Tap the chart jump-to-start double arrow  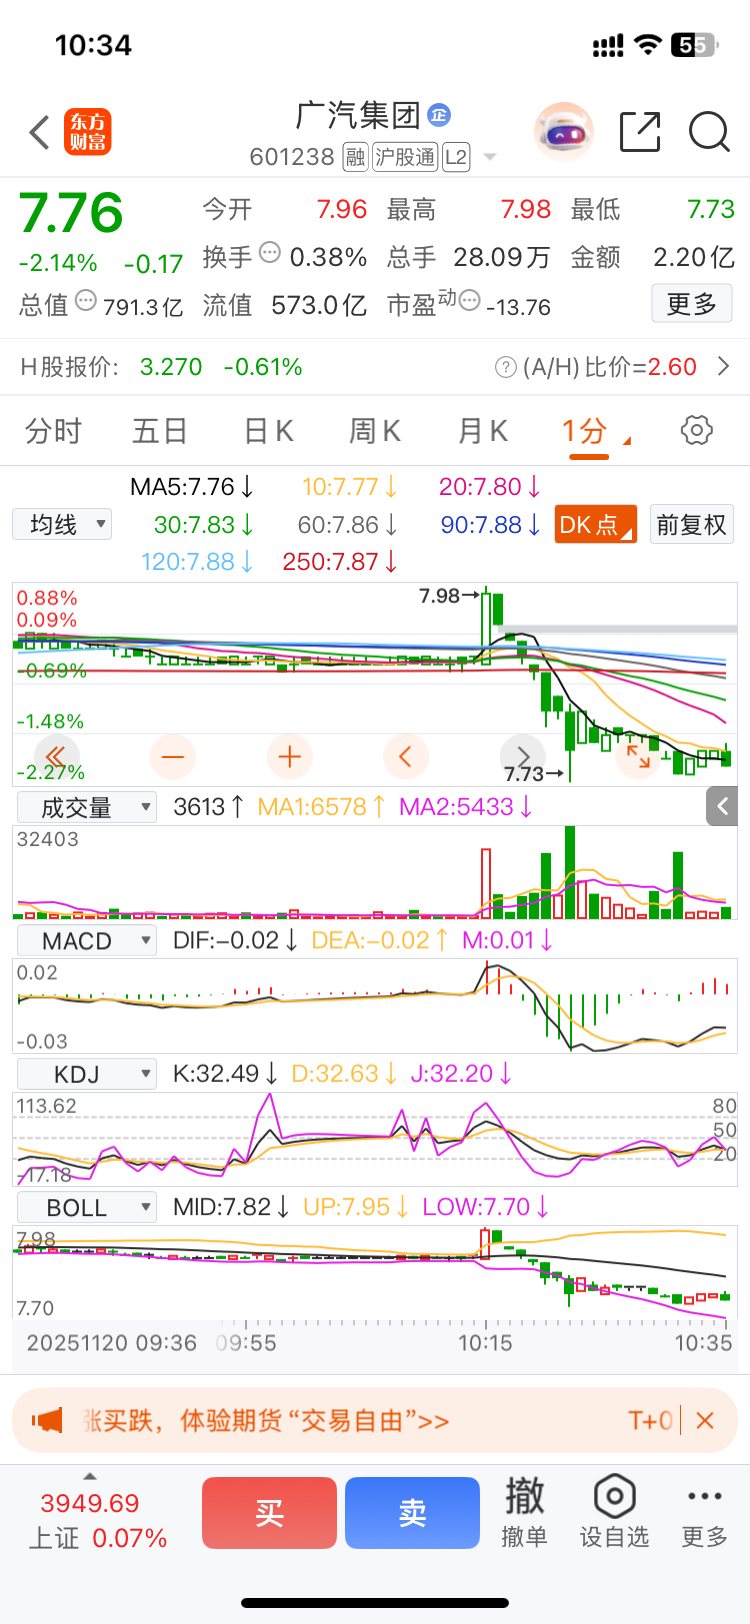56,756
